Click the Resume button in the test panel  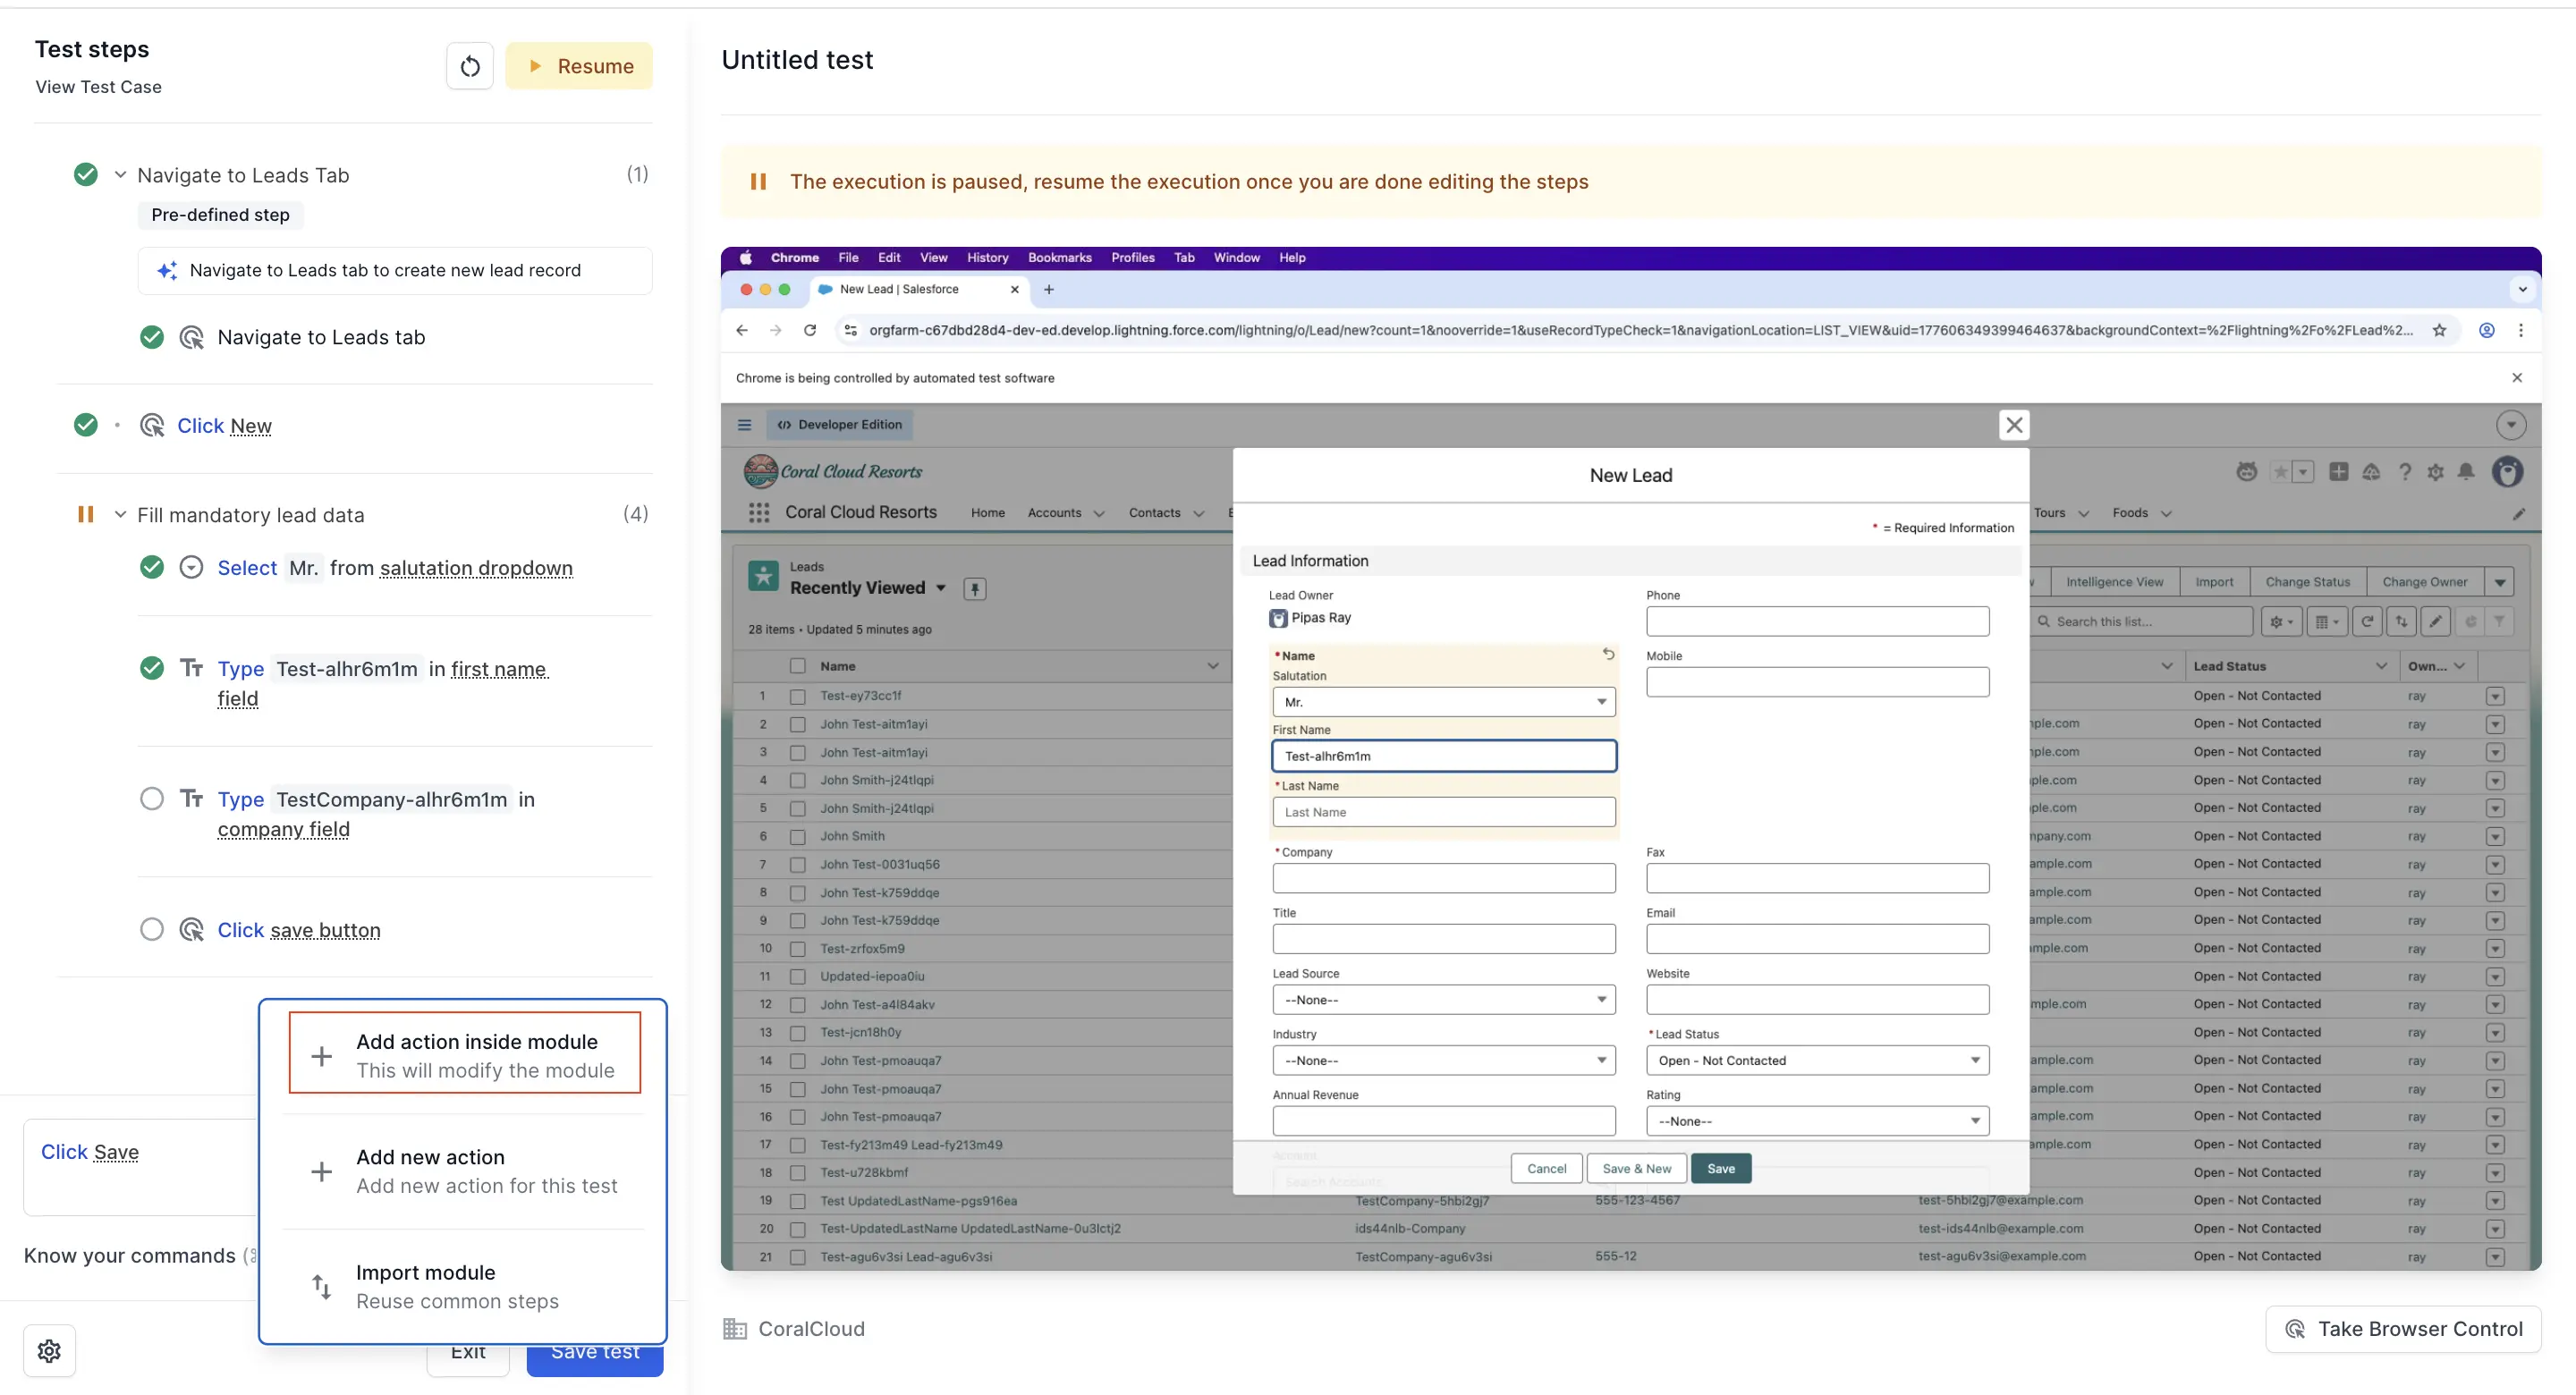point(579,65)
